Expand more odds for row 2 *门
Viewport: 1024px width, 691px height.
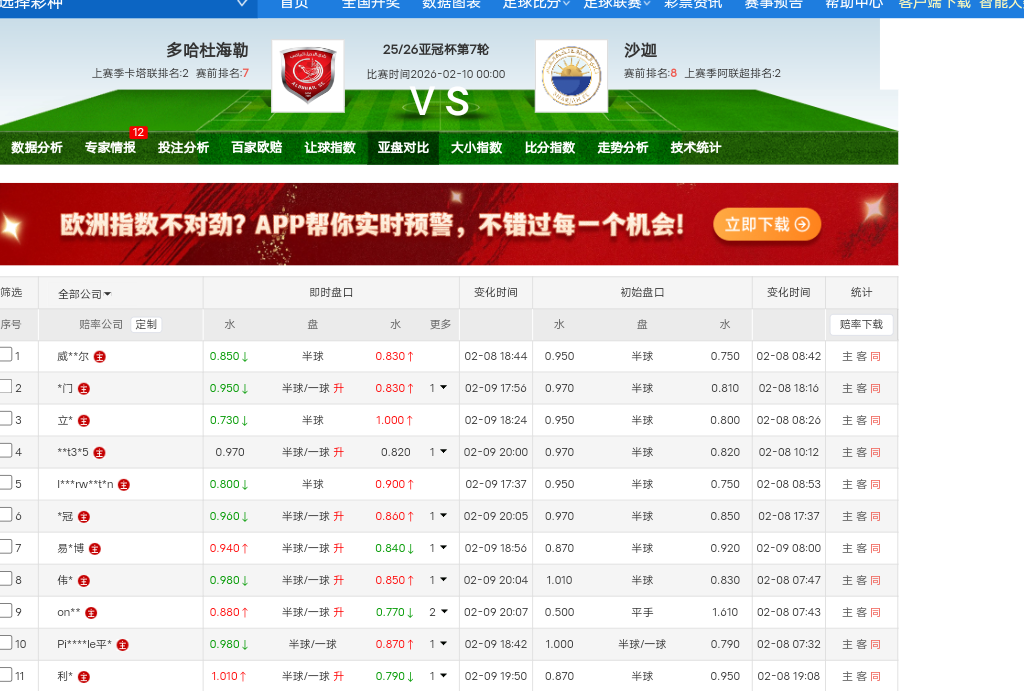pos(438,388)
